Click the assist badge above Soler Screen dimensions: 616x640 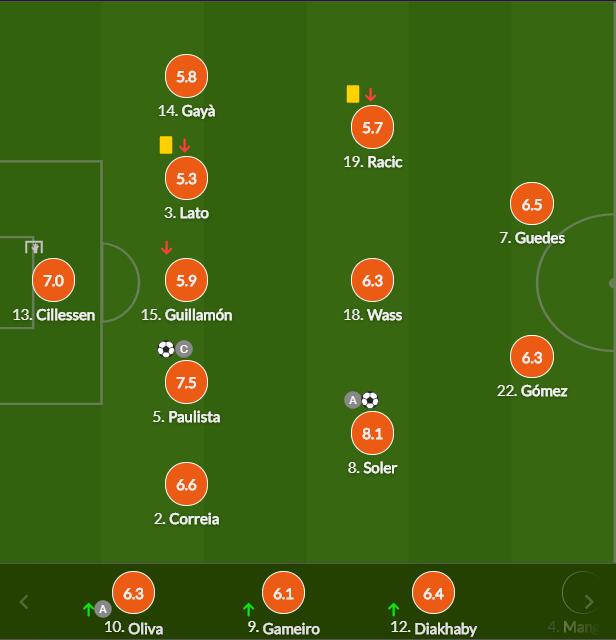(353, 400)
